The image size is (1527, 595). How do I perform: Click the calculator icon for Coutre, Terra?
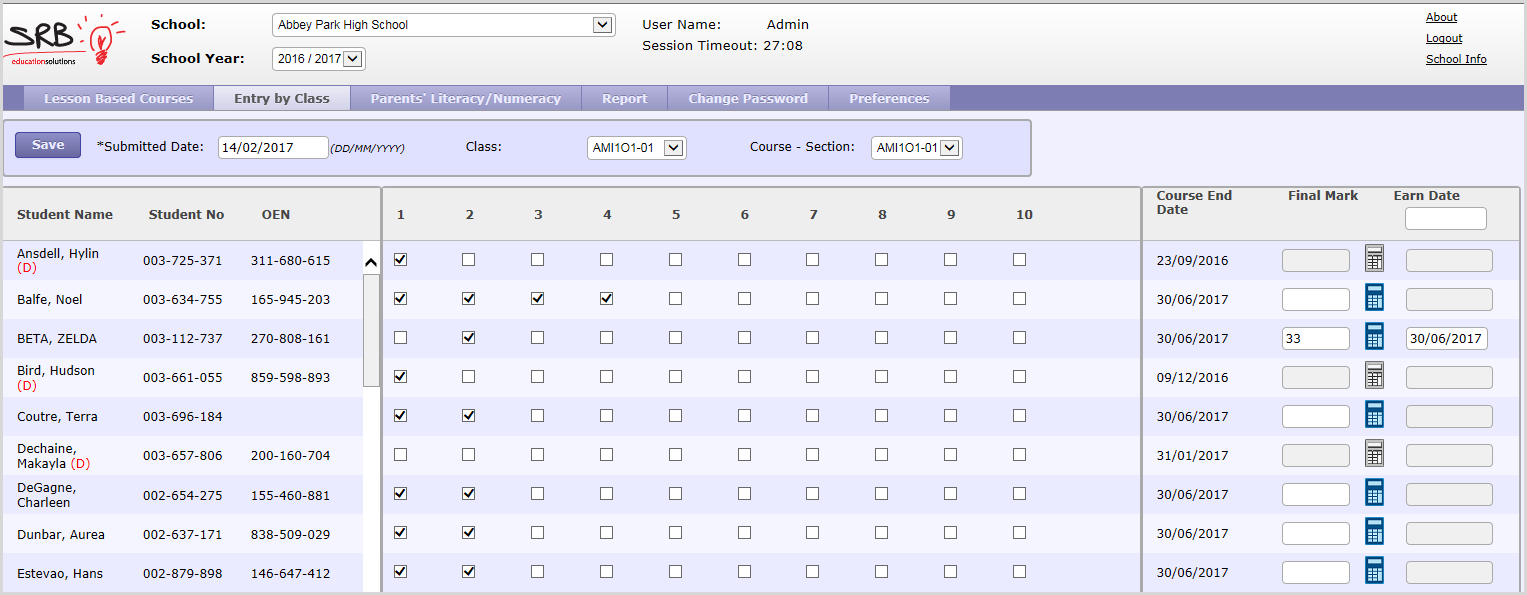1374,415
